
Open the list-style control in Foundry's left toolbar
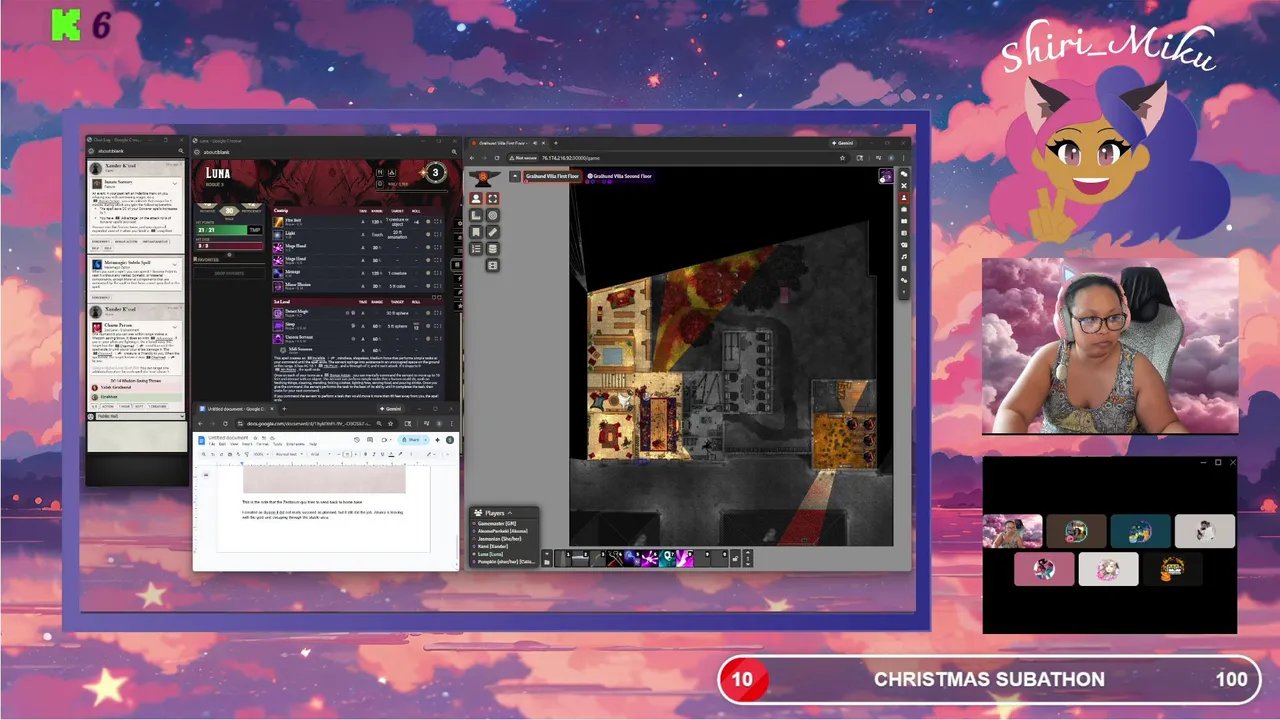tap(476, 249)
